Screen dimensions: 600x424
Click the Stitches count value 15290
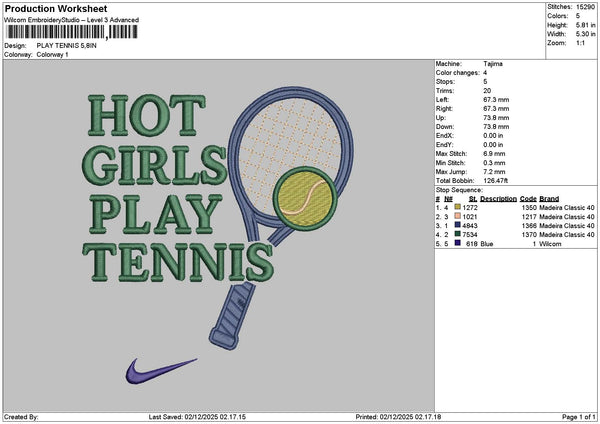point(587,6)
